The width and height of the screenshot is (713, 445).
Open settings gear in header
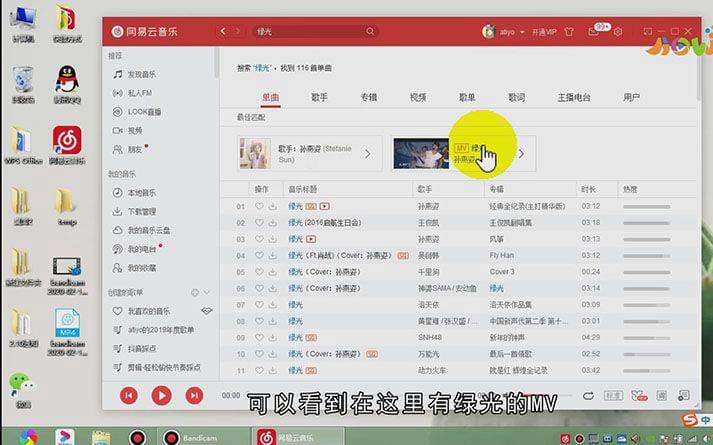[618, 32]
